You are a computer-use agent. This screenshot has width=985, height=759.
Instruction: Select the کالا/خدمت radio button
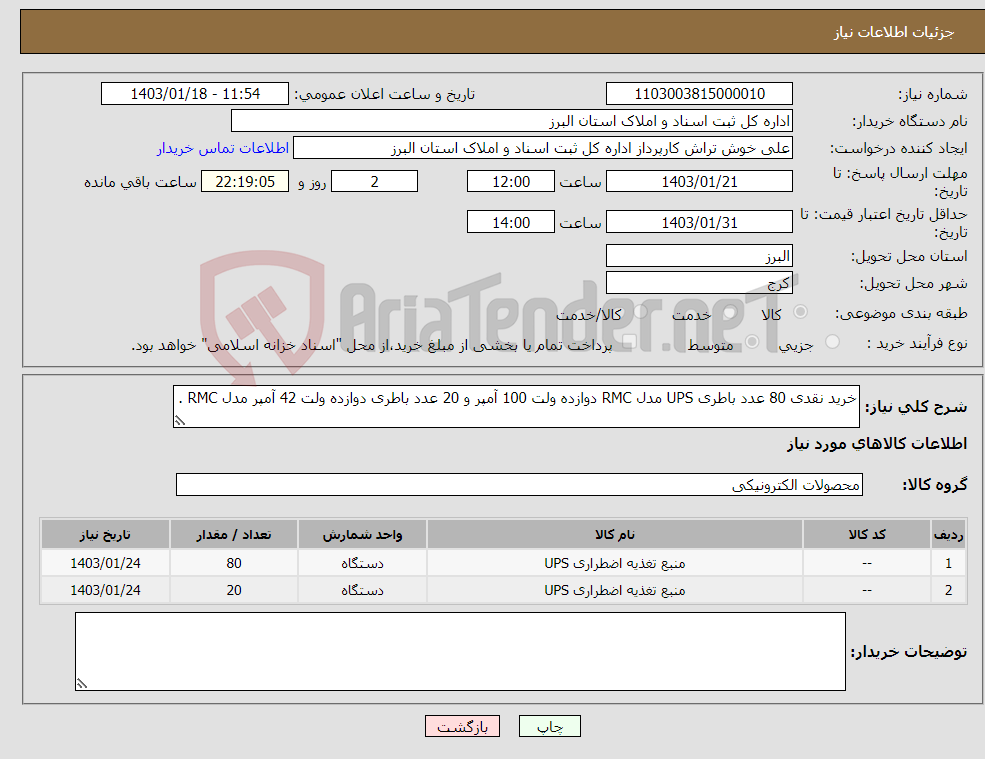click(x=640, y=312)
